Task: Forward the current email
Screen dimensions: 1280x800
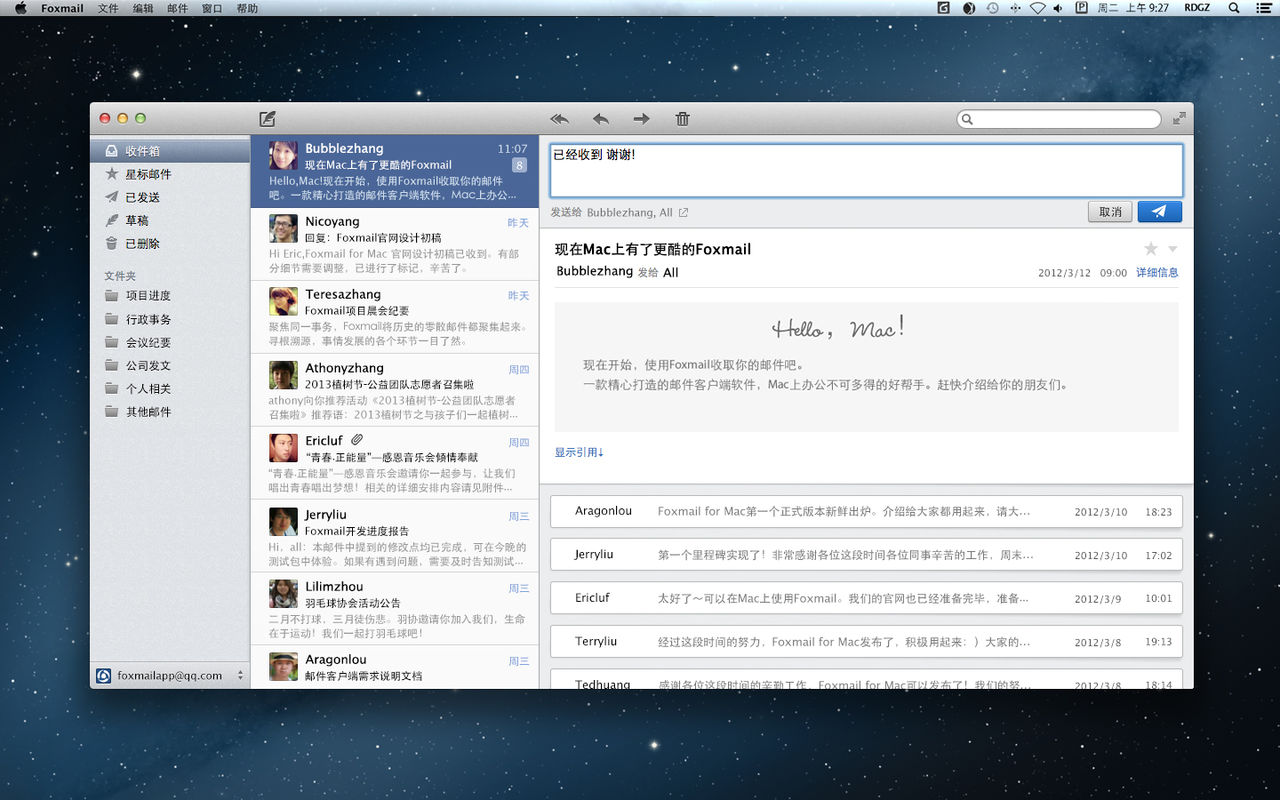Action: click(641, 119)
